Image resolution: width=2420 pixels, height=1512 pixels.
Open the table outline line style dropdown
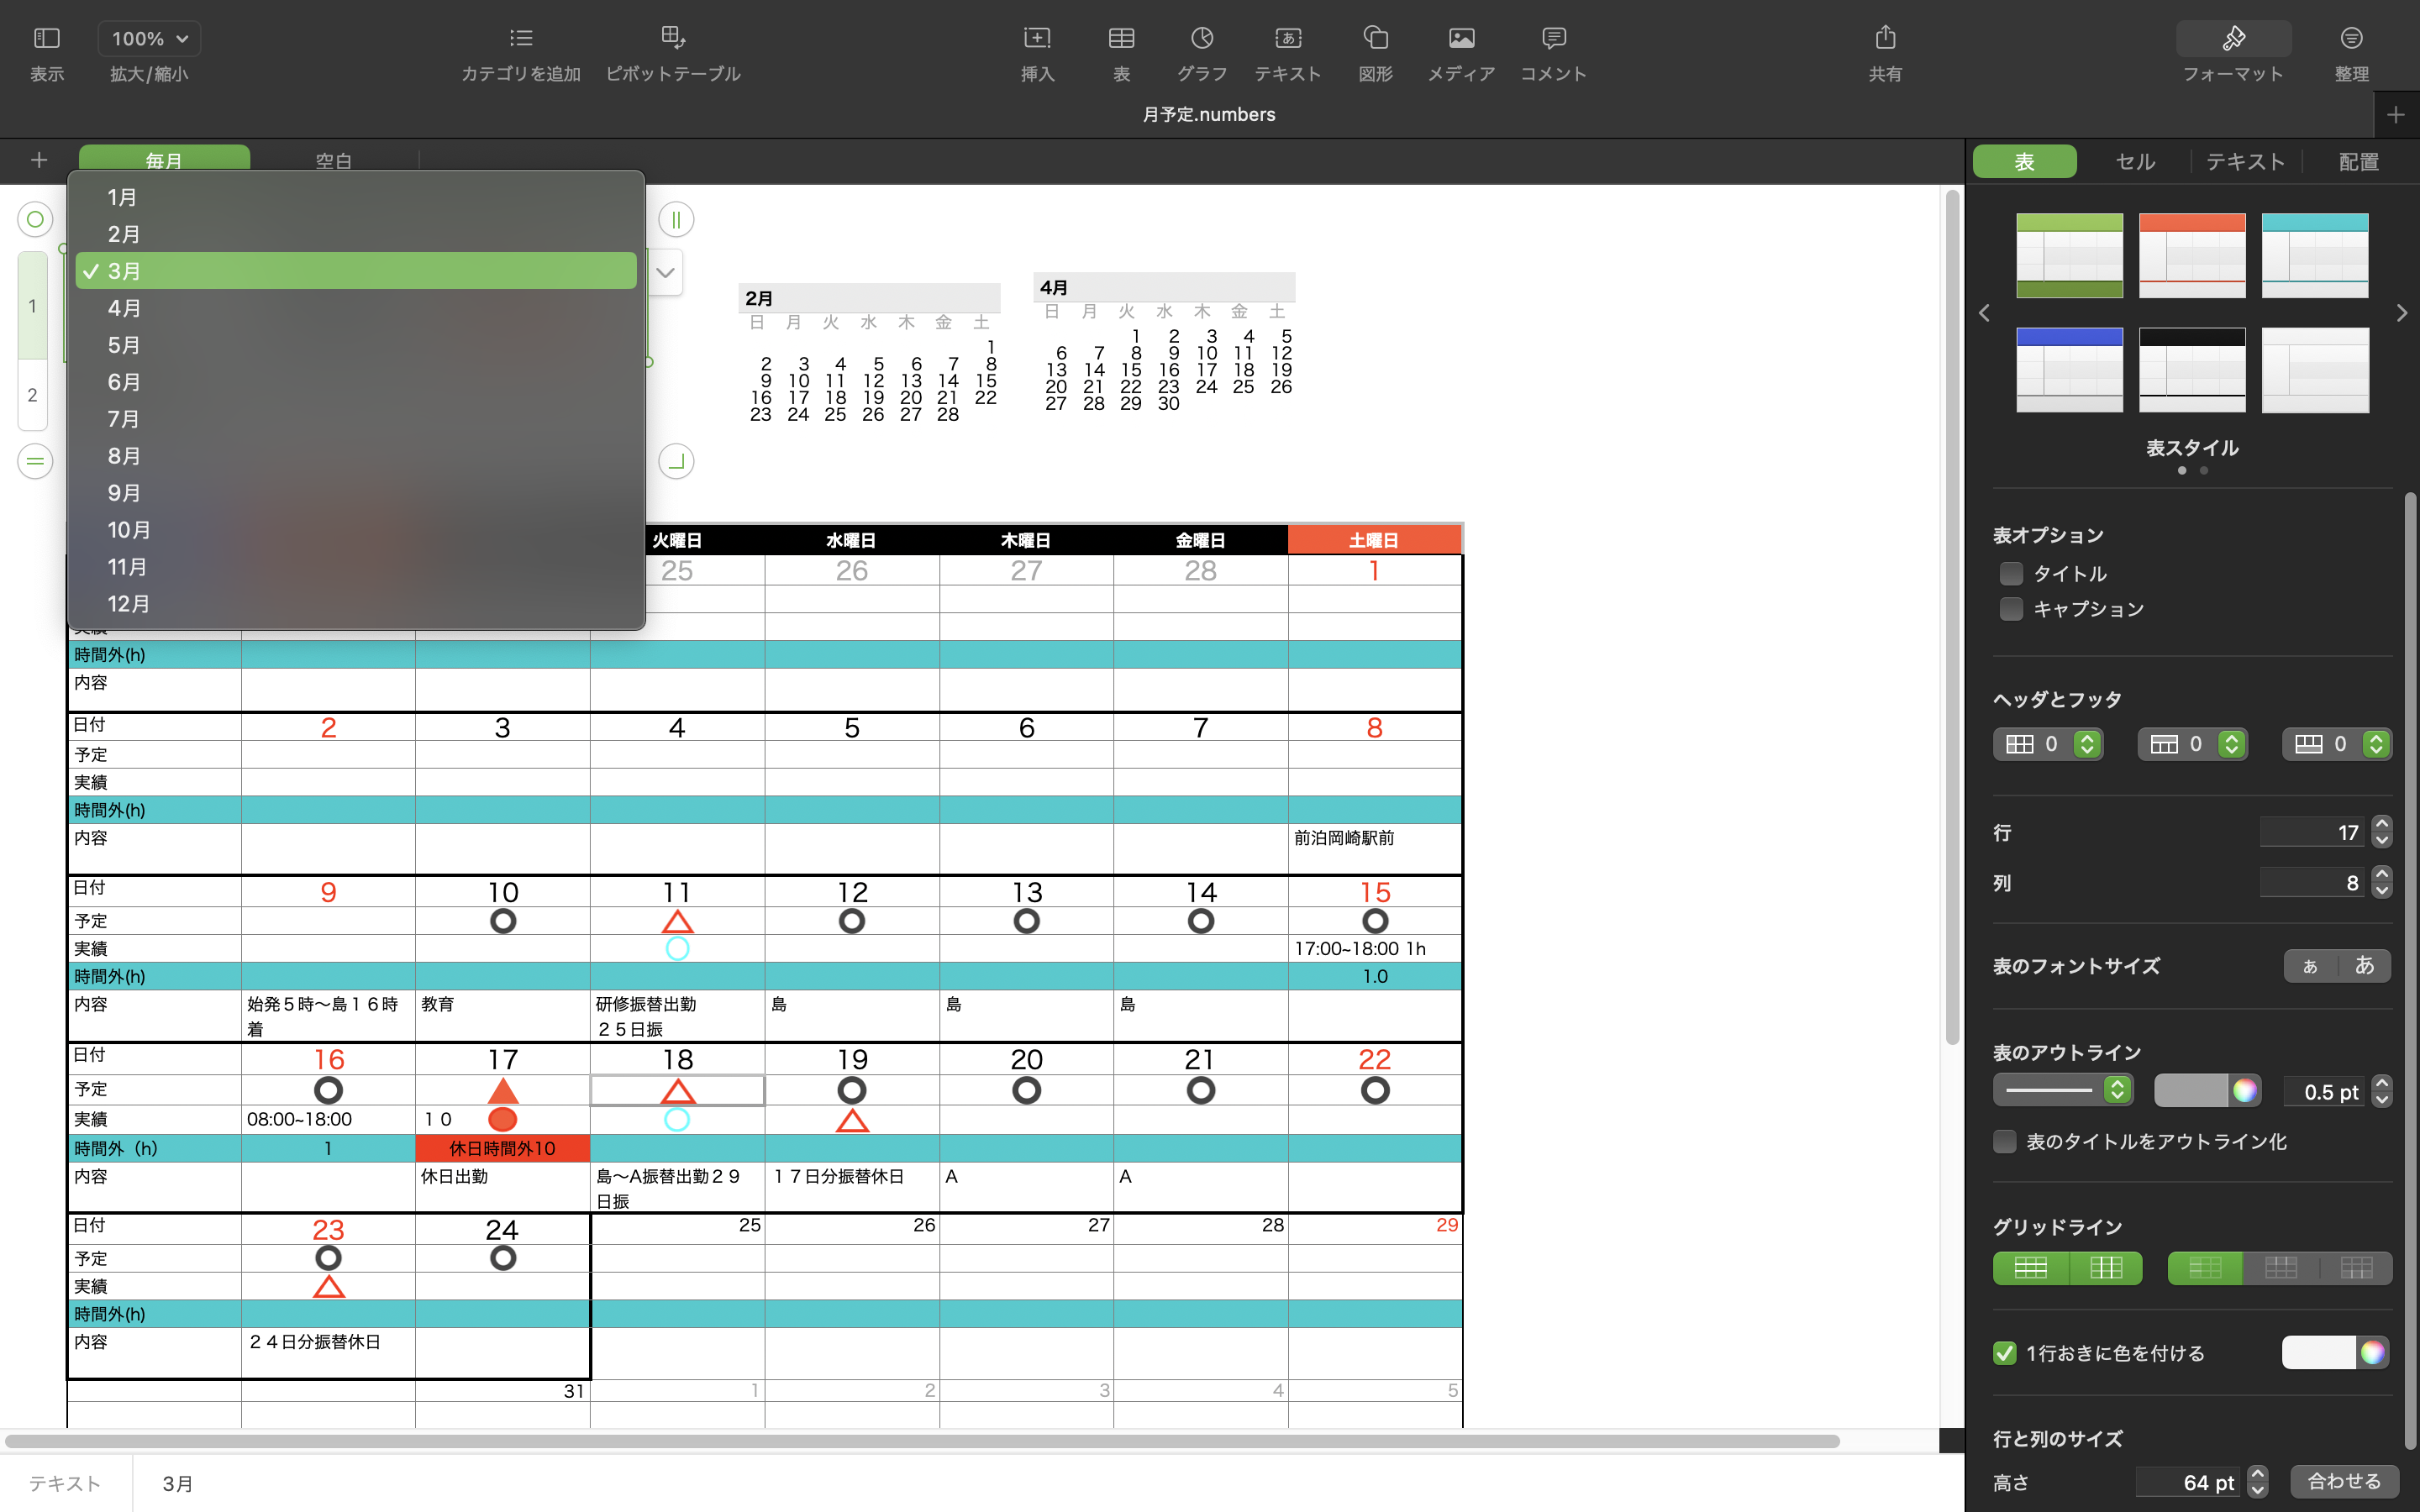tap(2062, 1090)
